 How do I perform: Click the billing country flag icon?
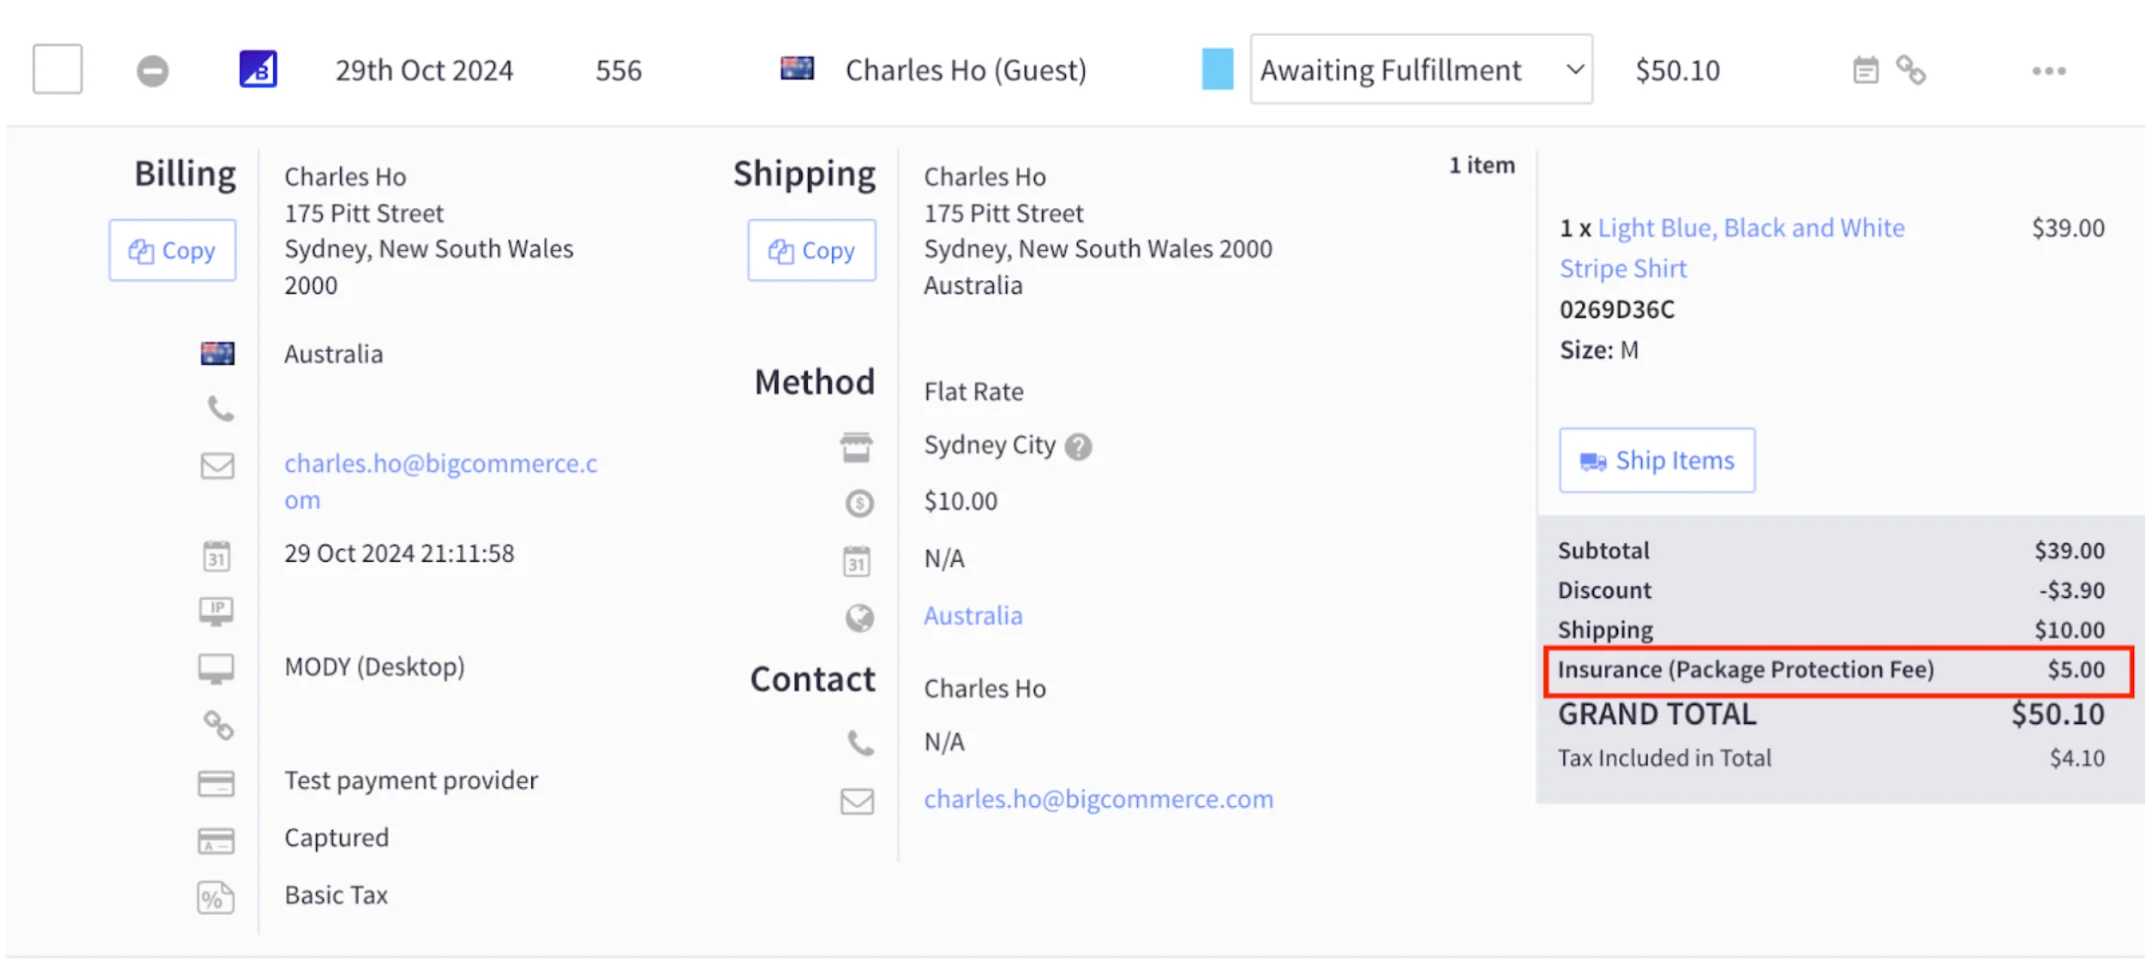[x=217, y=353]
